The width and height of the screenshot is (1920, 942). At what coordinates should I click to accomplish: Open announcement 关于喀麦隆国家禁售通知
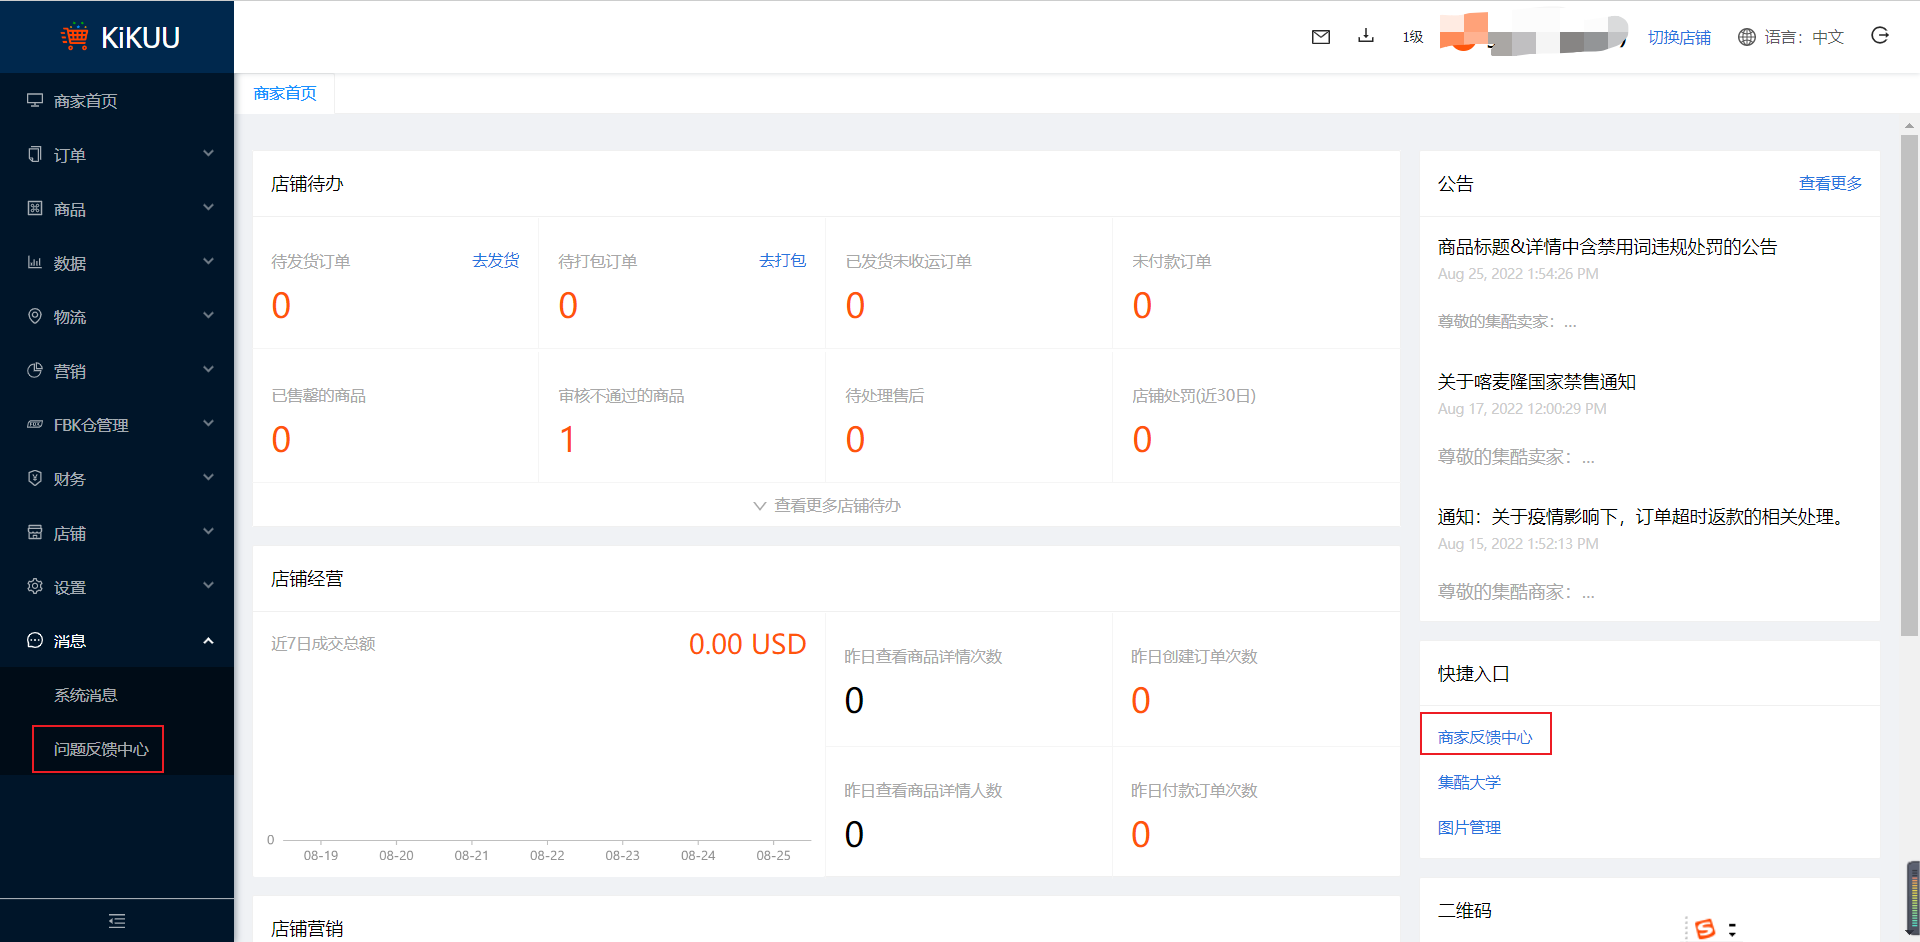(1537, 382)
